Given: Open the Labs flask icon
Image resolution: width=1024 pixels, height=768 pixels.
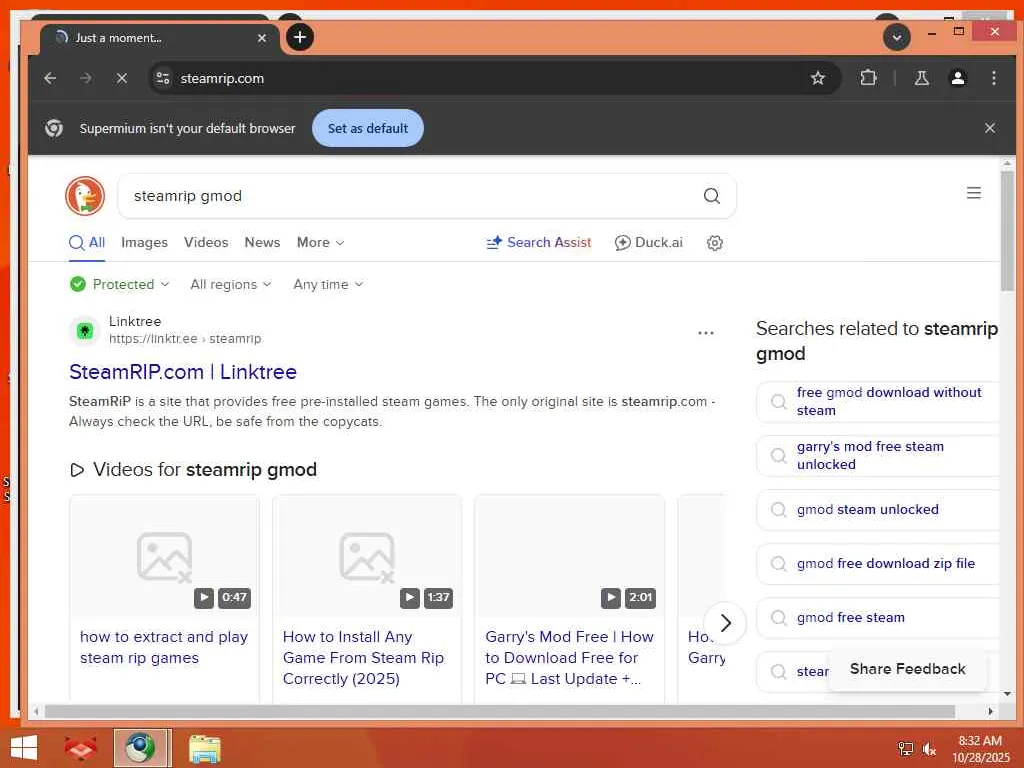Looking at the screenshot, I should click(921, 78).
